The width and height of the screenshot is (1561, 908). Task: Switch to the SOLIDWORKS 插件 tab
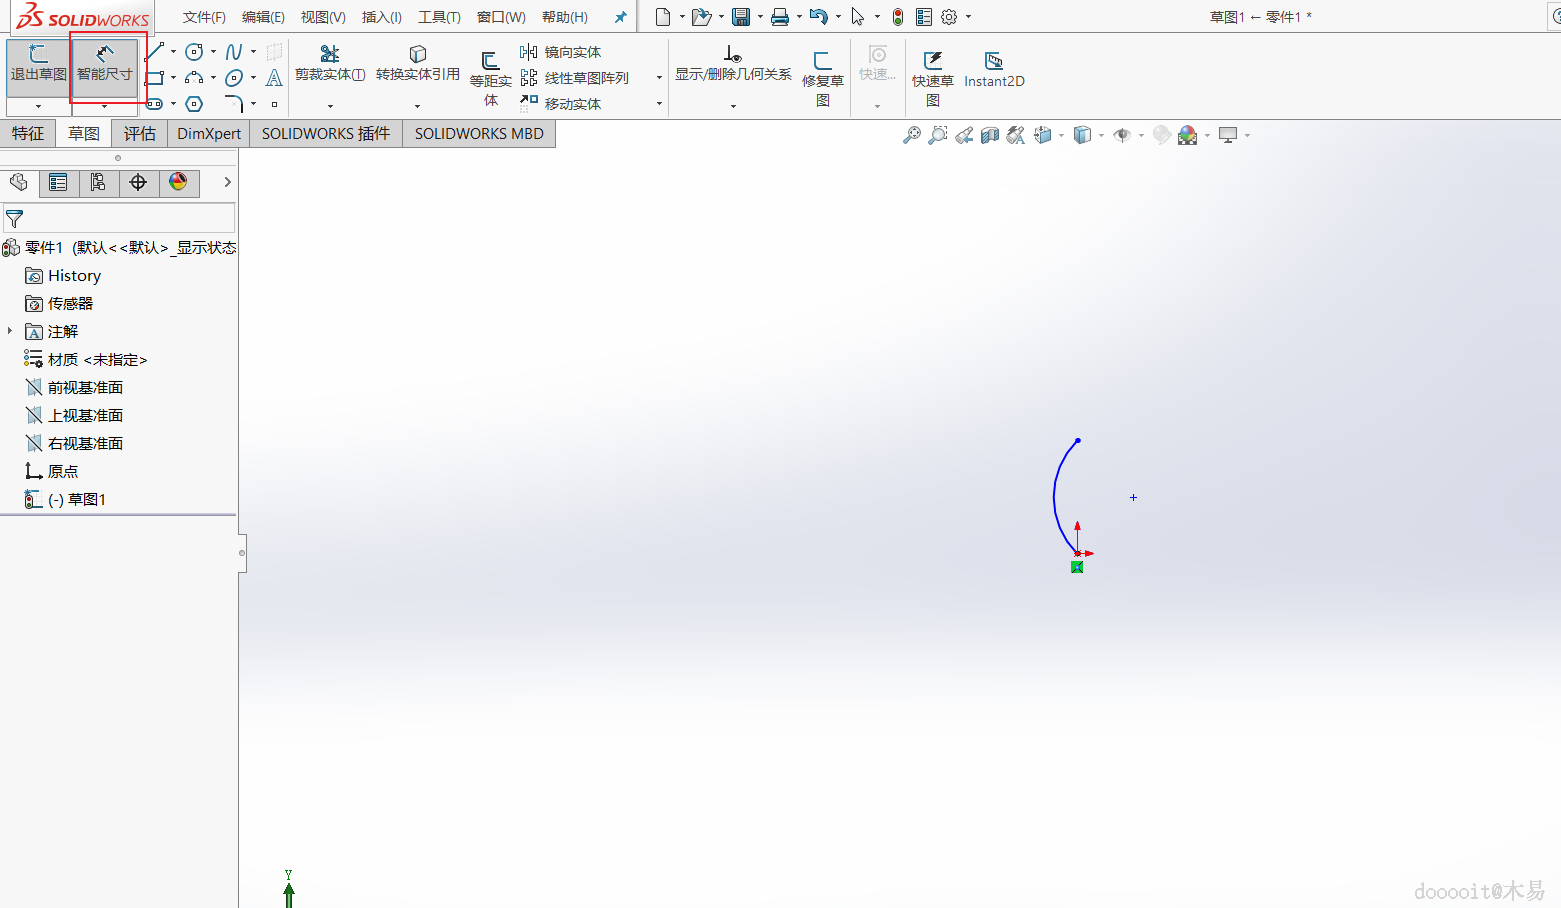pos(326,134)
